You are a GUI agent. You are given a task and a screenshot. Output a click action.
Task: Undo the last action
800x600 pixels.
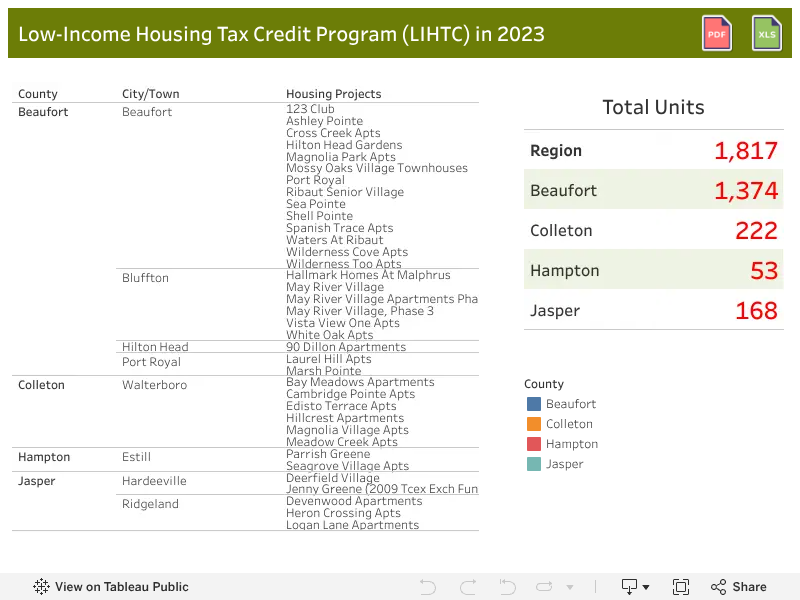428,587
